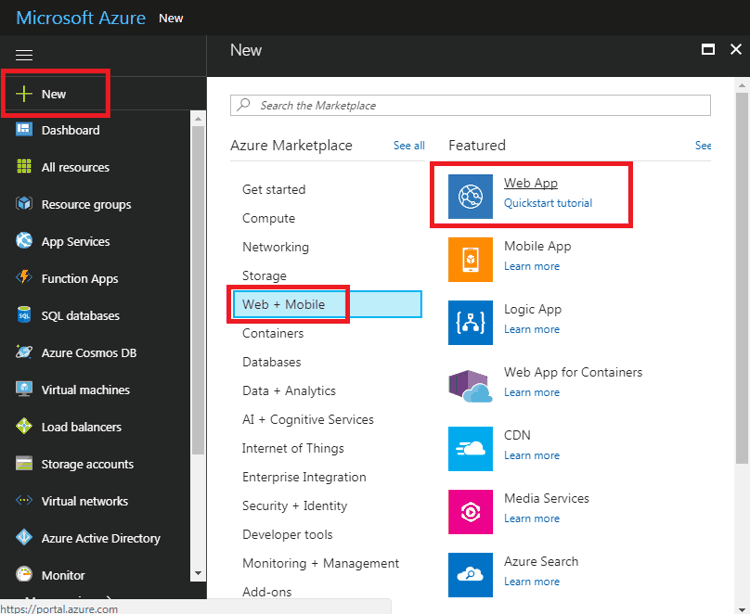Maximize the New blade

[x=708, y=49]
